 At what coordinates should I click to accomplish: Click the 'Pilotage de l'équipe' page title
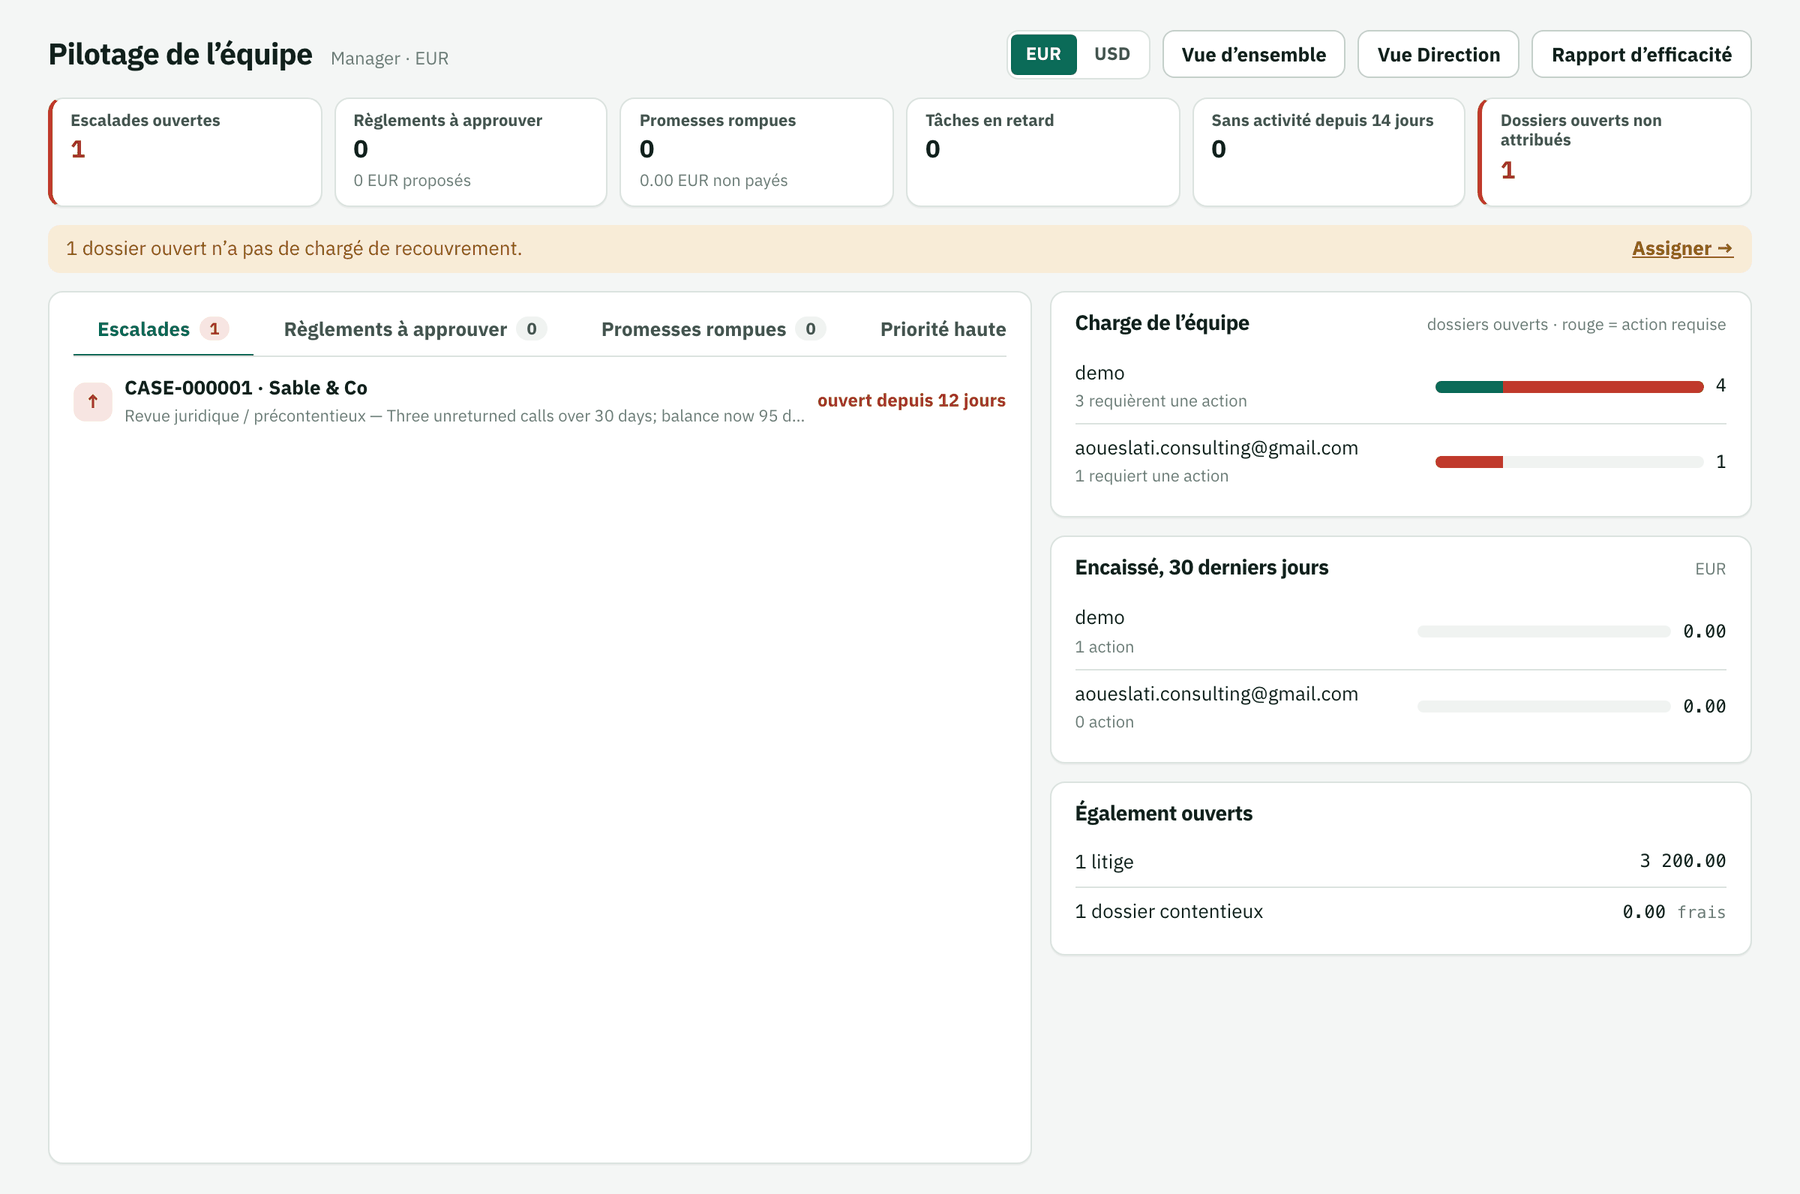181,54
